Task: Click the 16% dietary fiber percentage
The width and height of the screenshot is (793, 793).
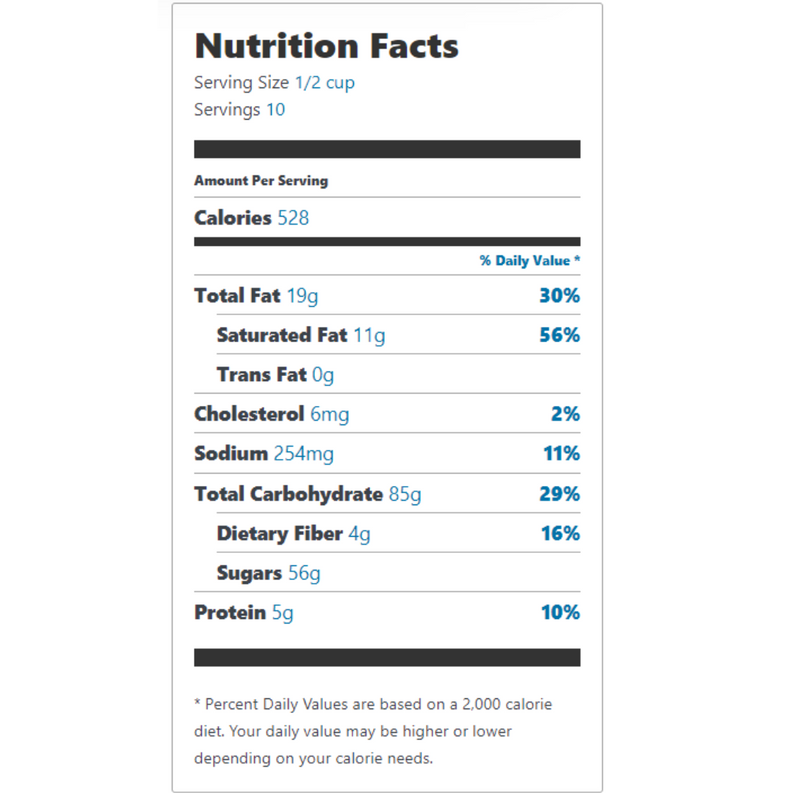Action: (560, 533)
